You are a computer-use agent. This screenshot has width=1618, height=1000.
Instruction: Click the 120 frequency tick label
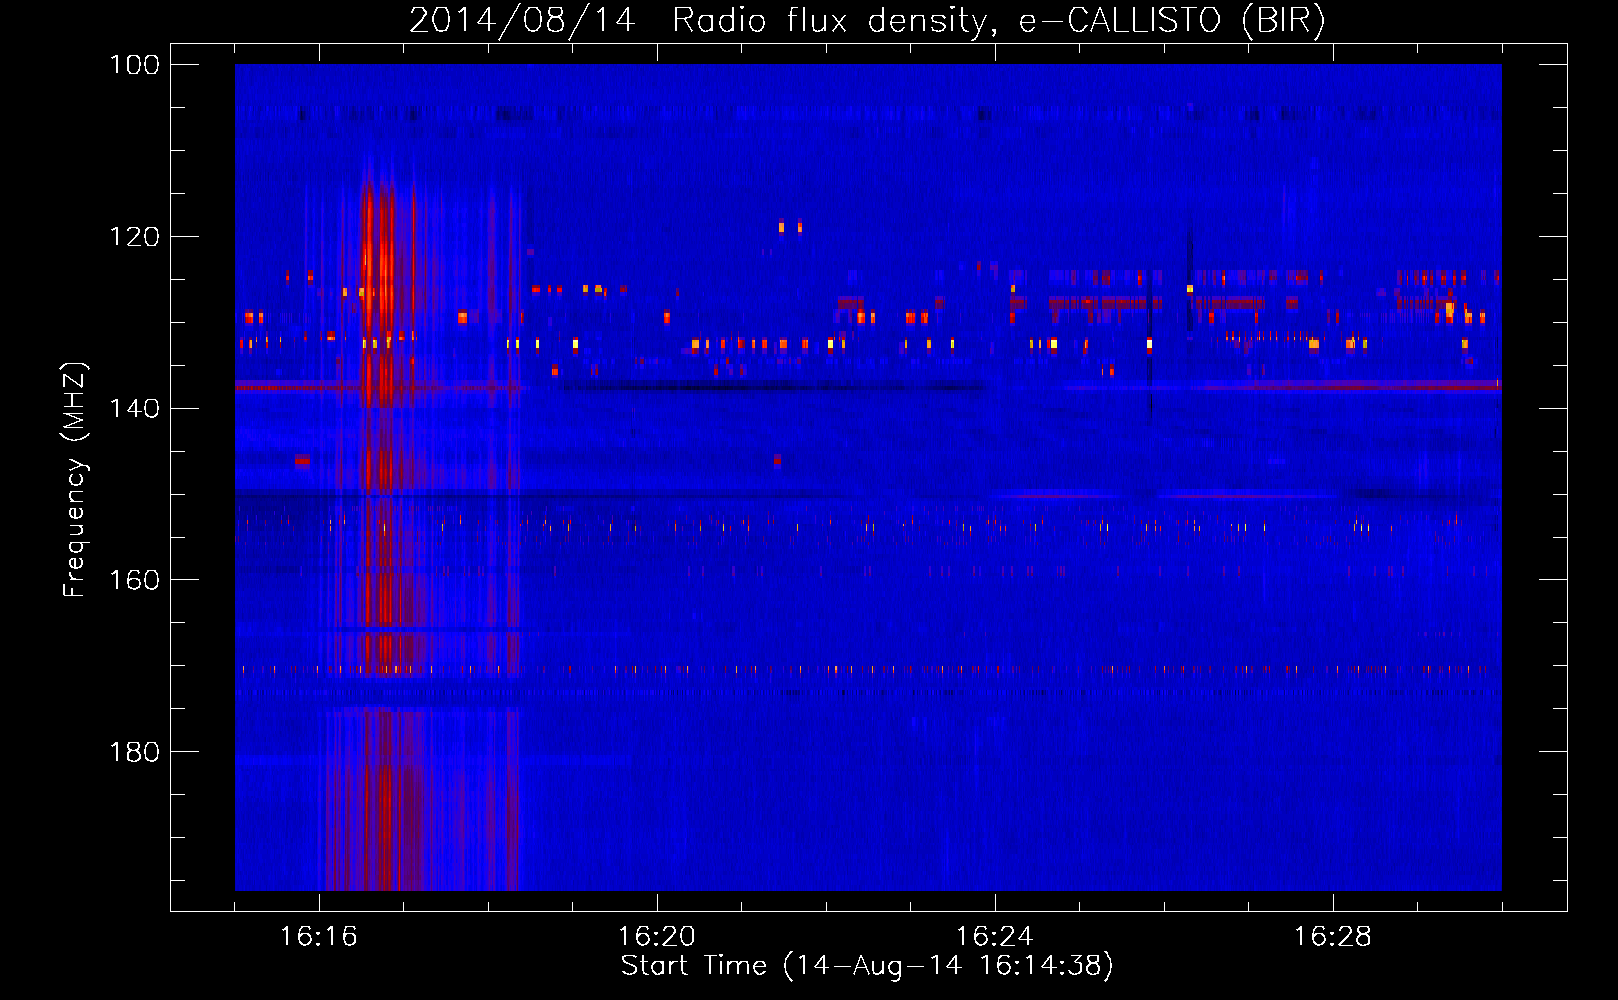click(x=135, y=237)
